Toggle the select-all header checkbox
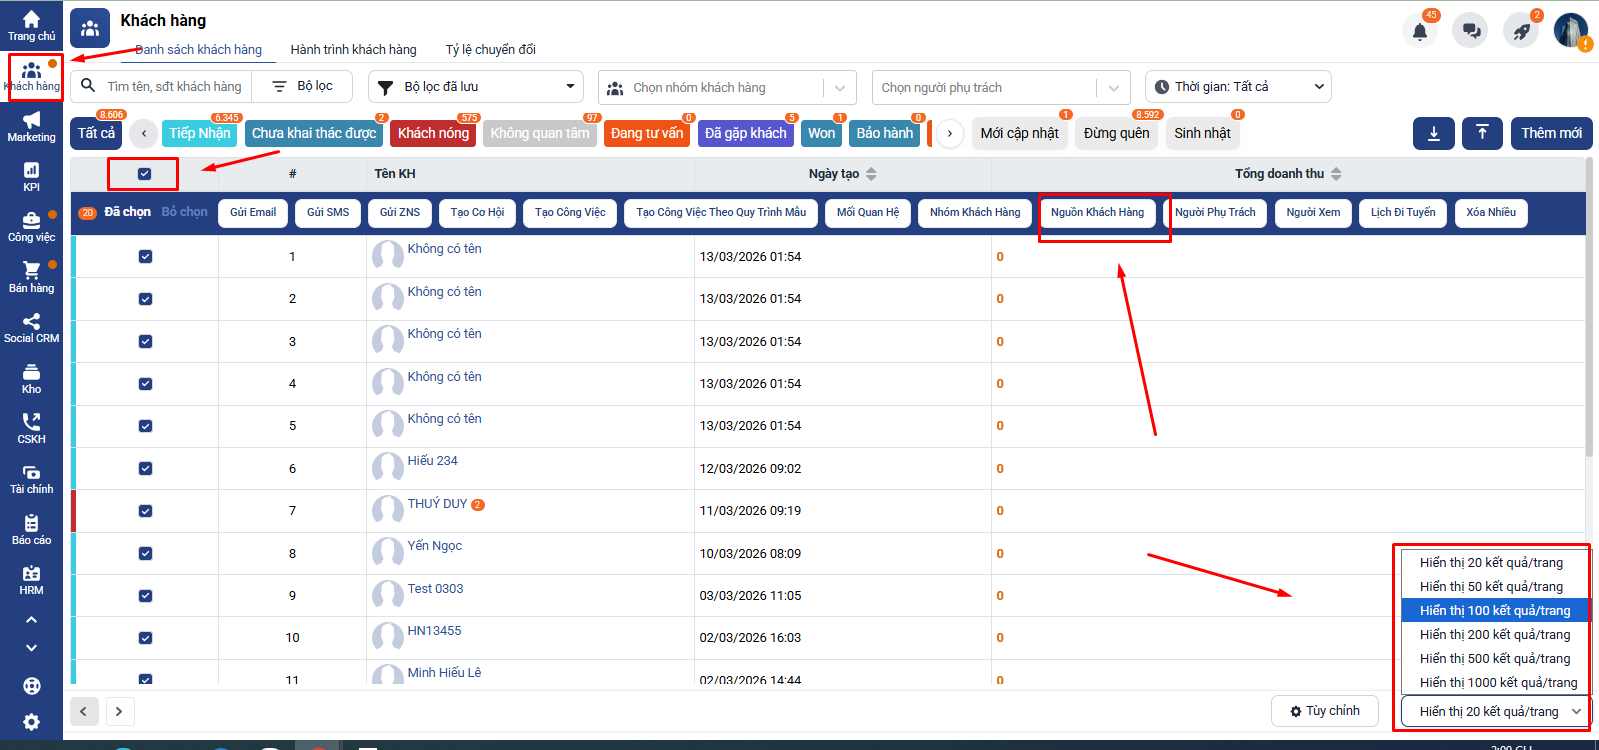 click(x=144, y=174)
